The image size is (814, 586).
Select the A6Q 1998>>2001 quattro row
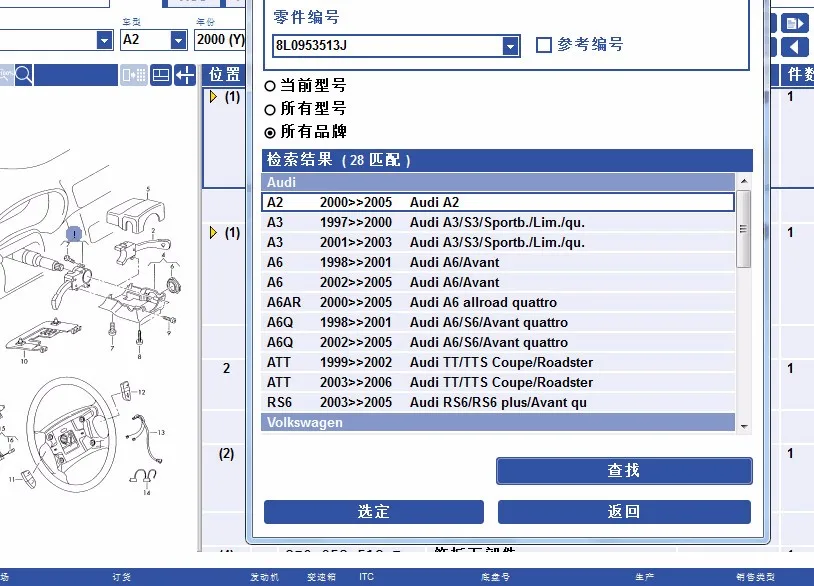pos(498,322)
